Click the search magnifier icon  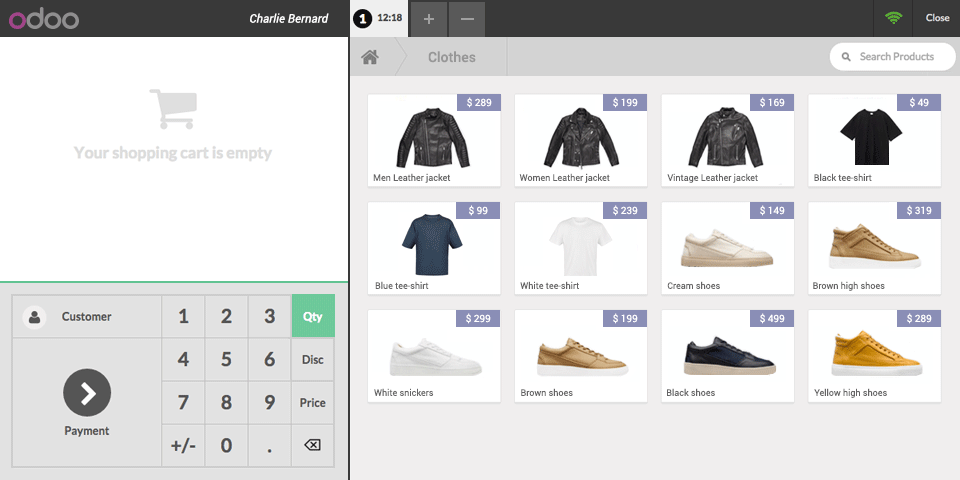[x=847, y=57]
